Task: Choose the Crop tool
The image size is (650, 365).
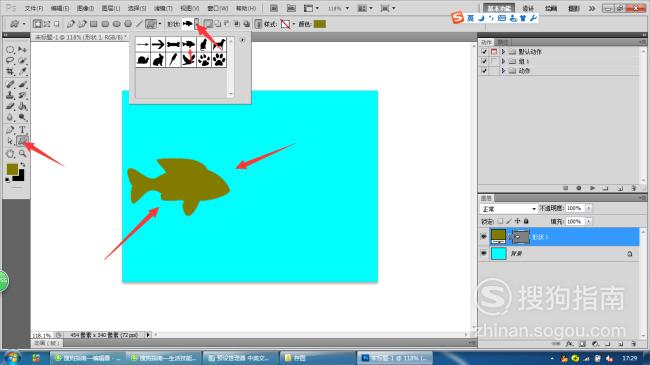Action: tap(10, 72)
